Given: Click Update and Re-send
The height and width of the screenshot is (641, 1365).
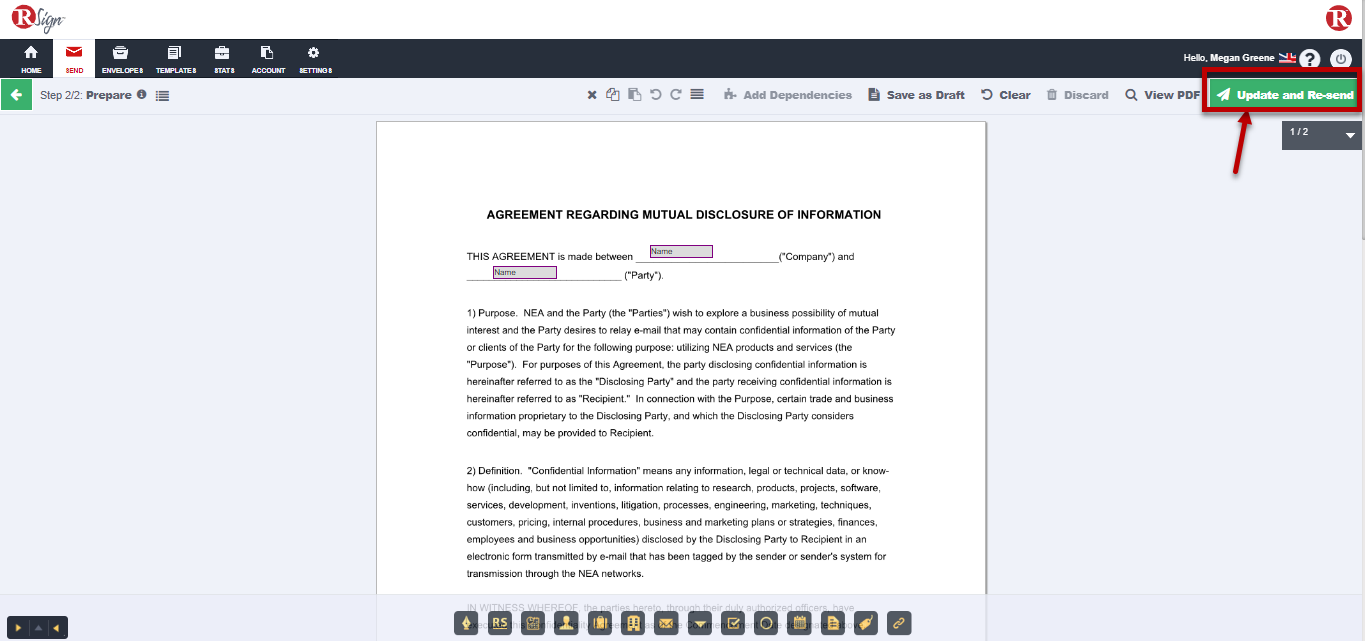Looking at the screenshot, I should coord(1284,95).
